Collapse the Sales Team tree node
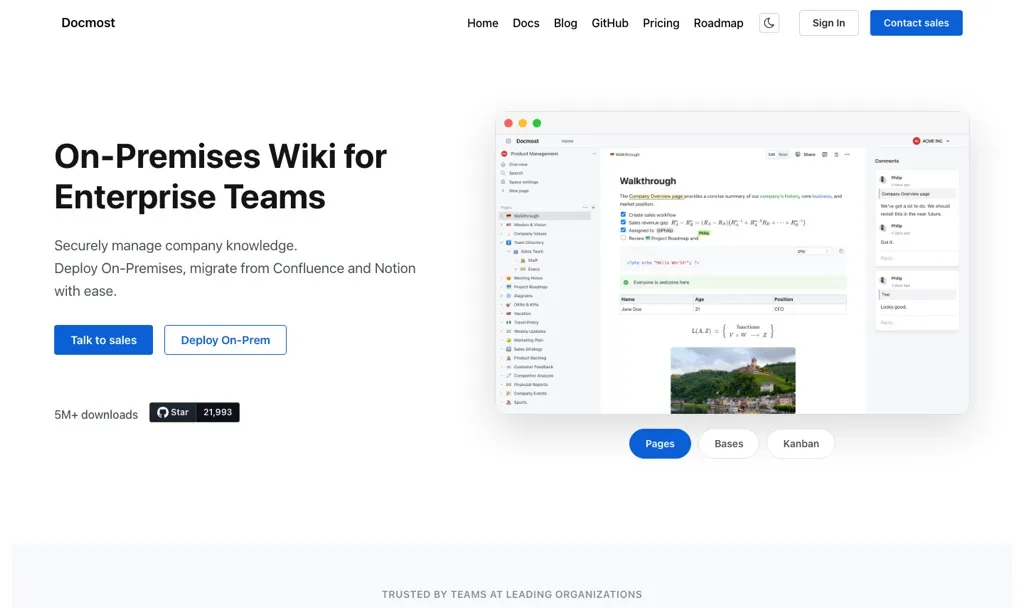 [509, 251]
